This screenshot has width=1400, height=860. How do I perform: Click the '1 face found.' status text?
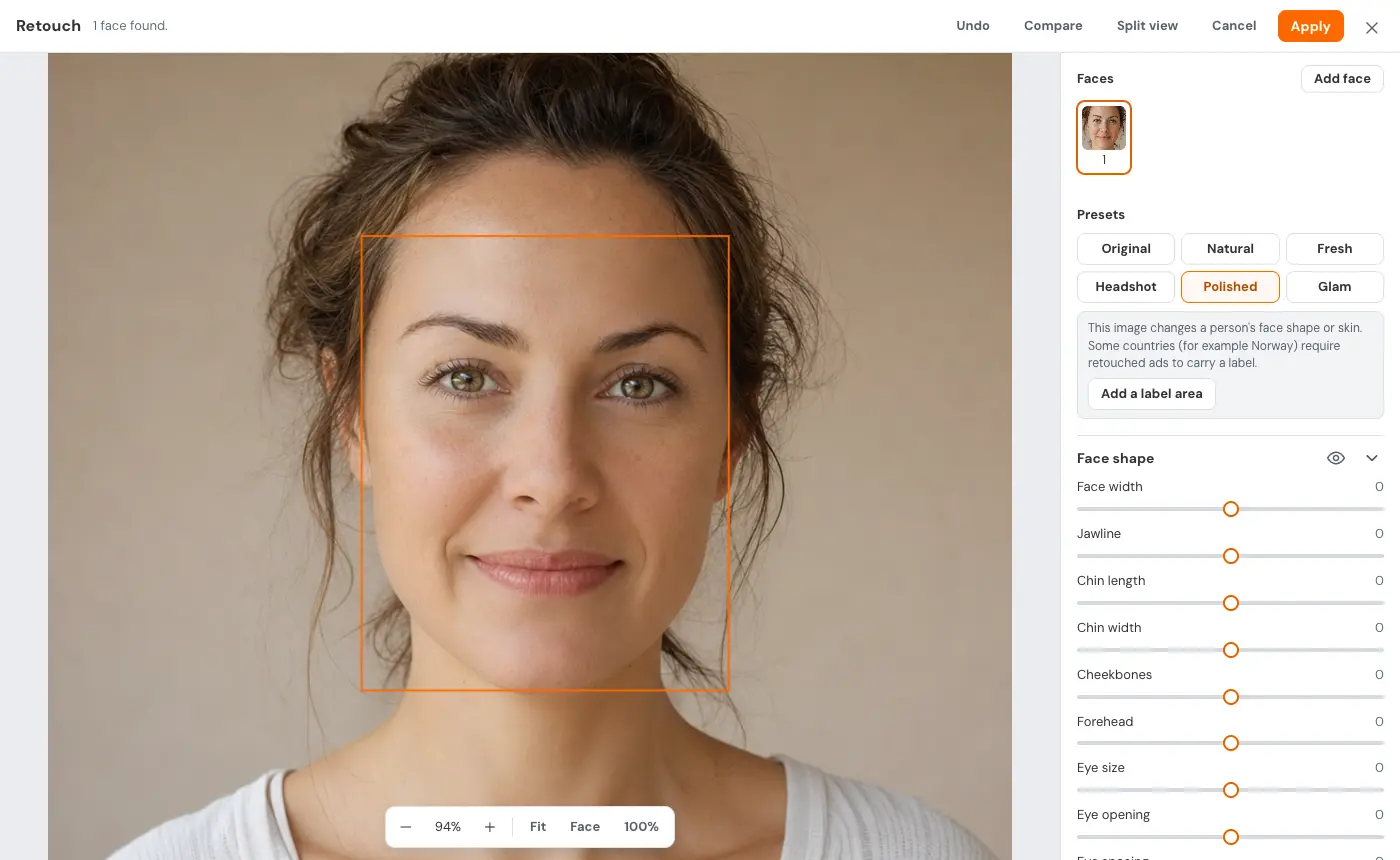tap(130, 26)
